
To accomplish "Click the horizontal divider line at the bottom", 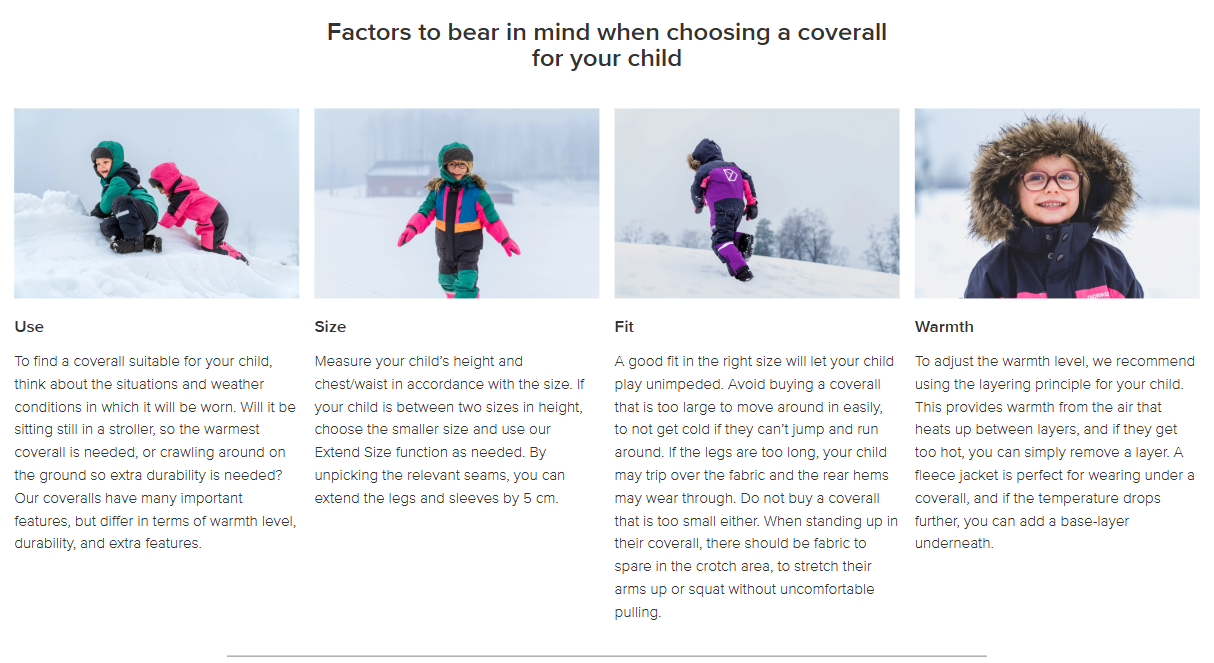I will coord(607,656).
